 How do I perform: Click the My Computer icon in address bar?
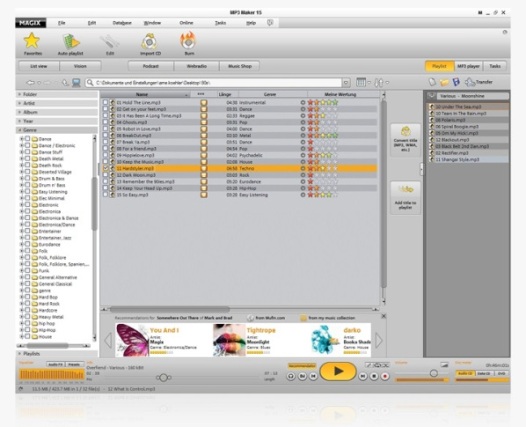(76, 83)
